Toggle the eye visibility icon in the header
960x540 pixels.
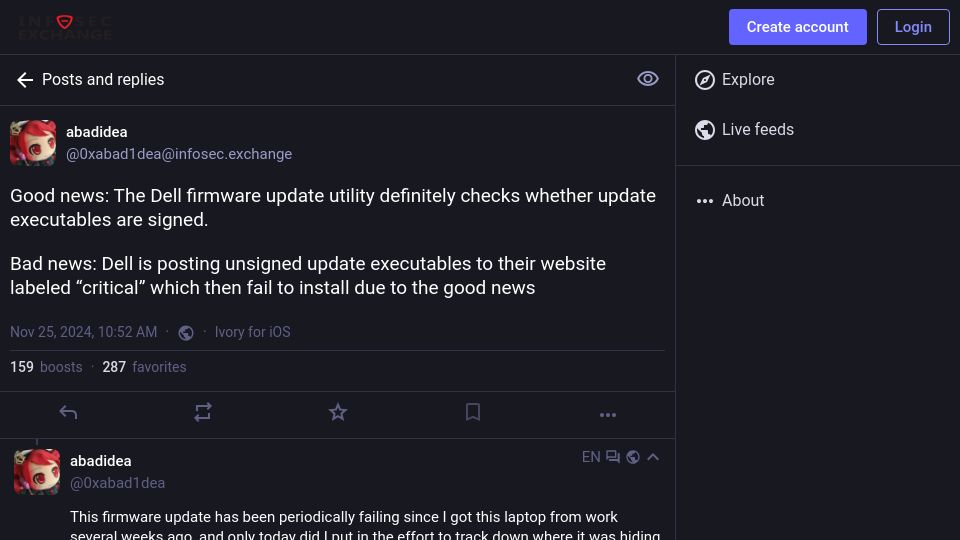[648, 79]
